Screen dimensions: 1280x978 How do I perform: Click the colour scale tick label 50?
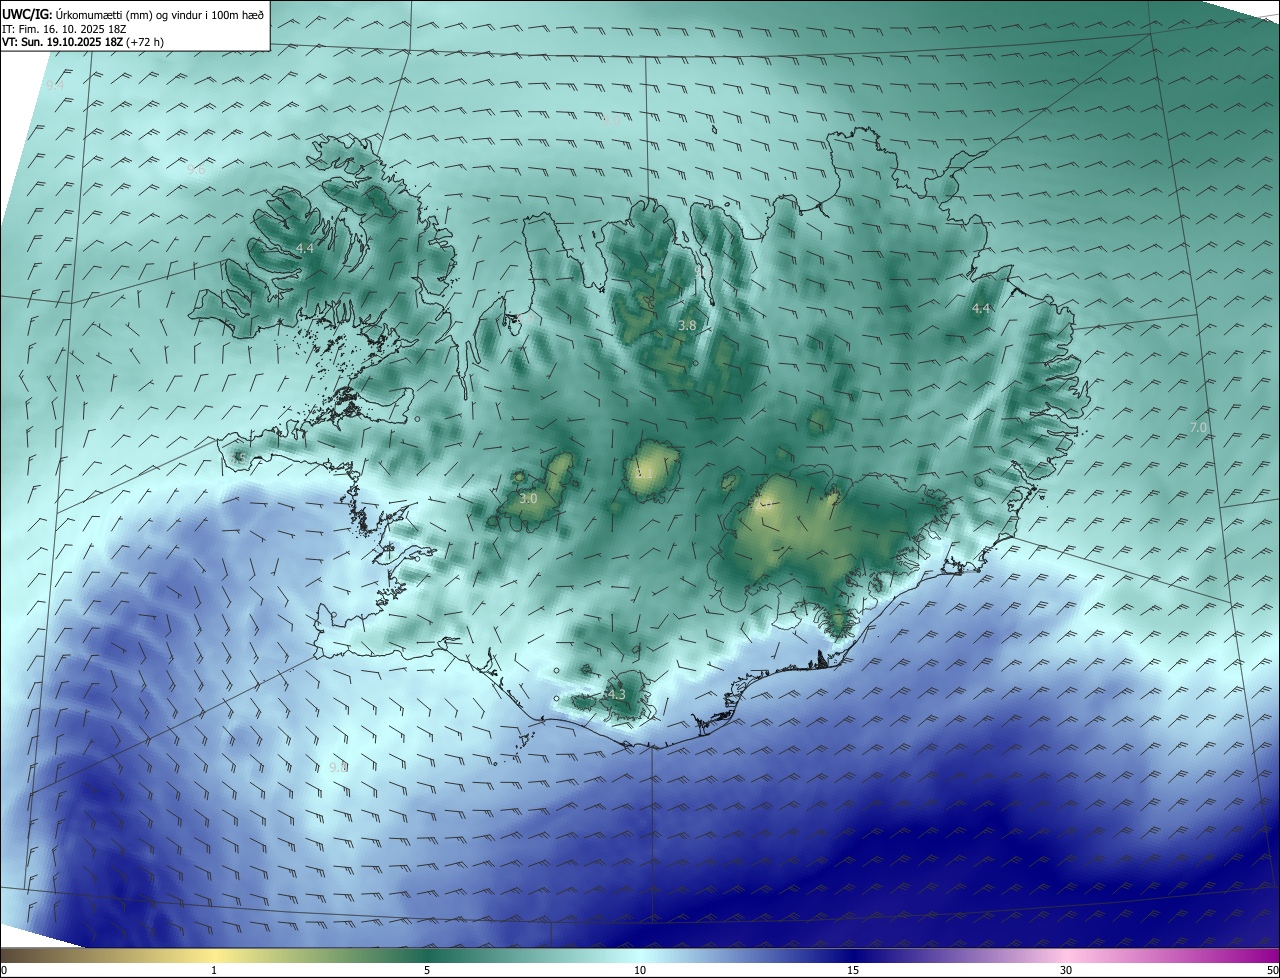point(1272,970)
